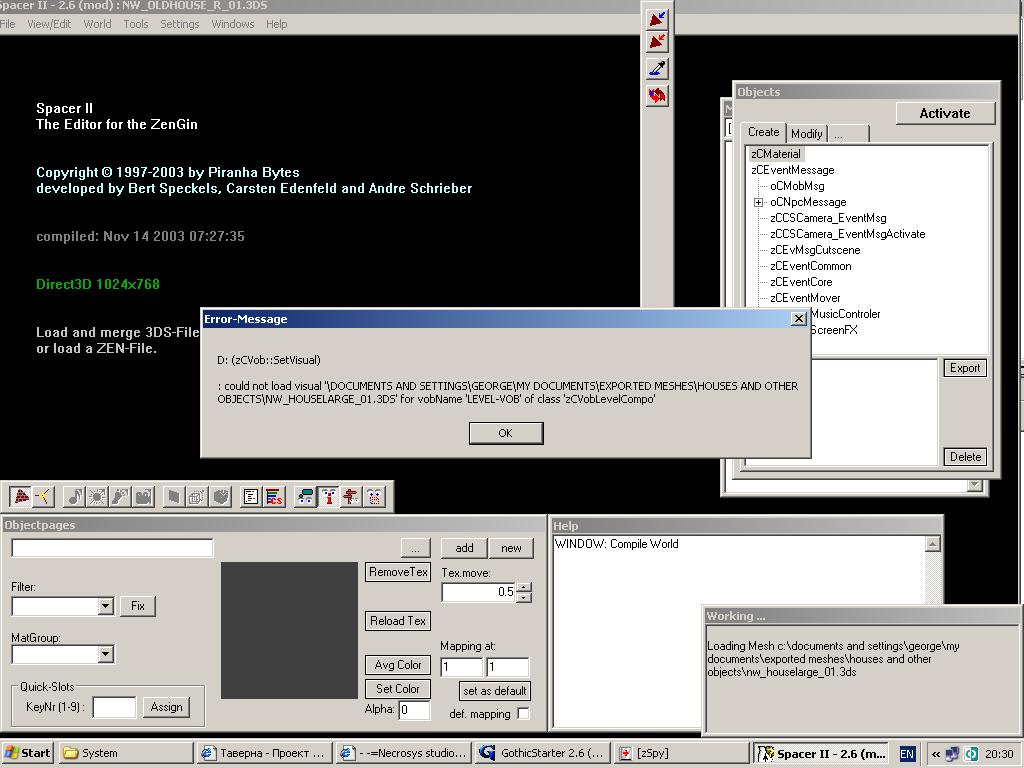Open the Filter dropdown

tap(106, 606)
